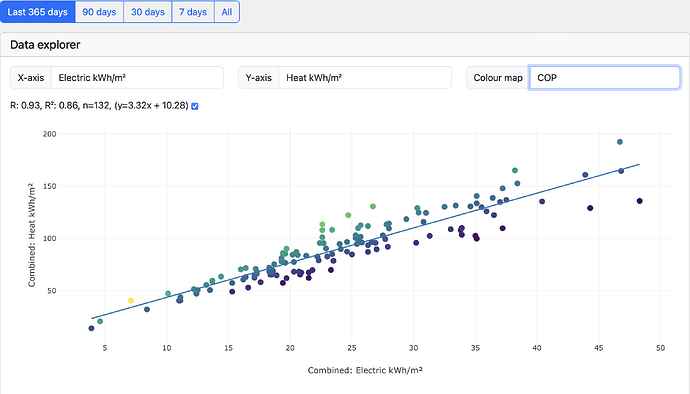The width and height of the screenshot is (690, 394).
Task: Click the dark purple point at far right
Action: pos(639,201)
